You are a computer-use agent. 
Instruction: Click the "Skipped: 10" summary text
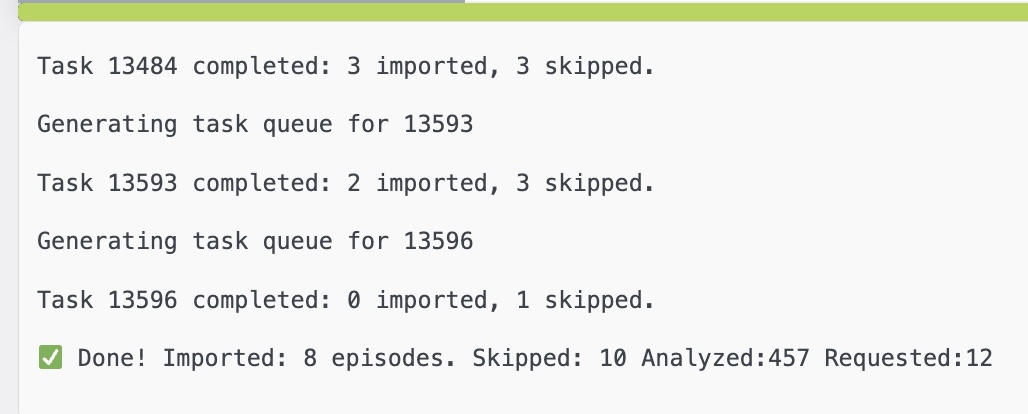pos(549,358)
